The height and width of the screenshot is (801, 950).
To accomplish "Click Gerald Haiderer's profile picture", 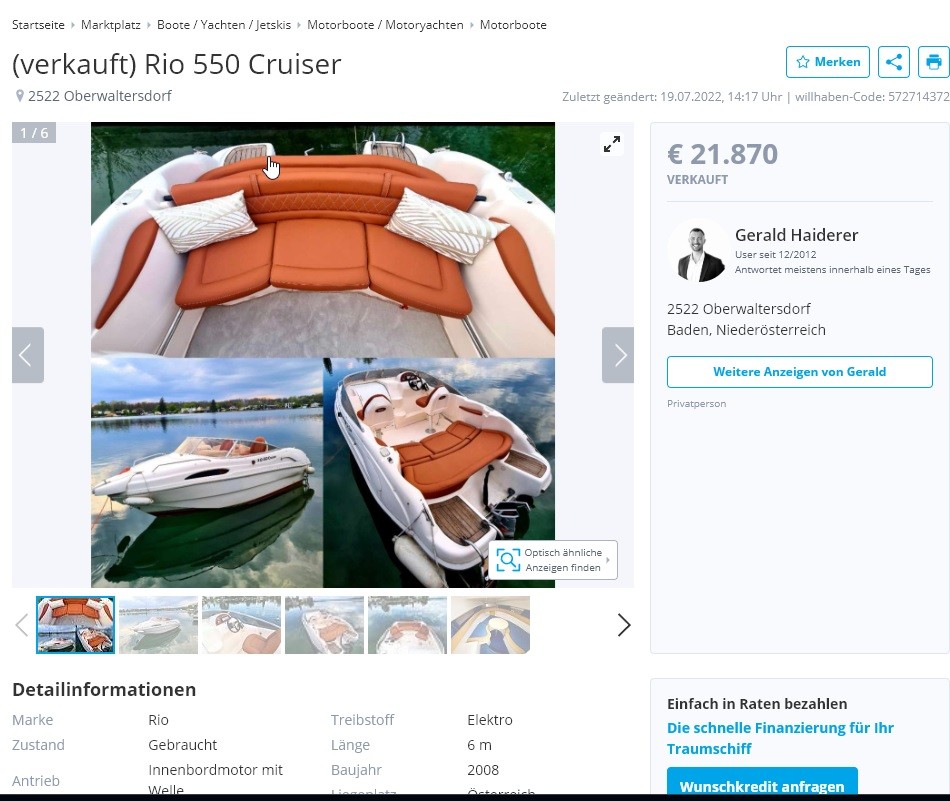I will (698, 251).
